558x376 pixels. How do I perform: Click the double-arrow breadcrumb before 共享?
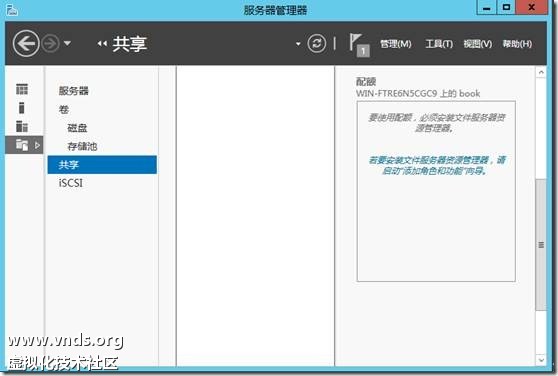coord(102,43)
